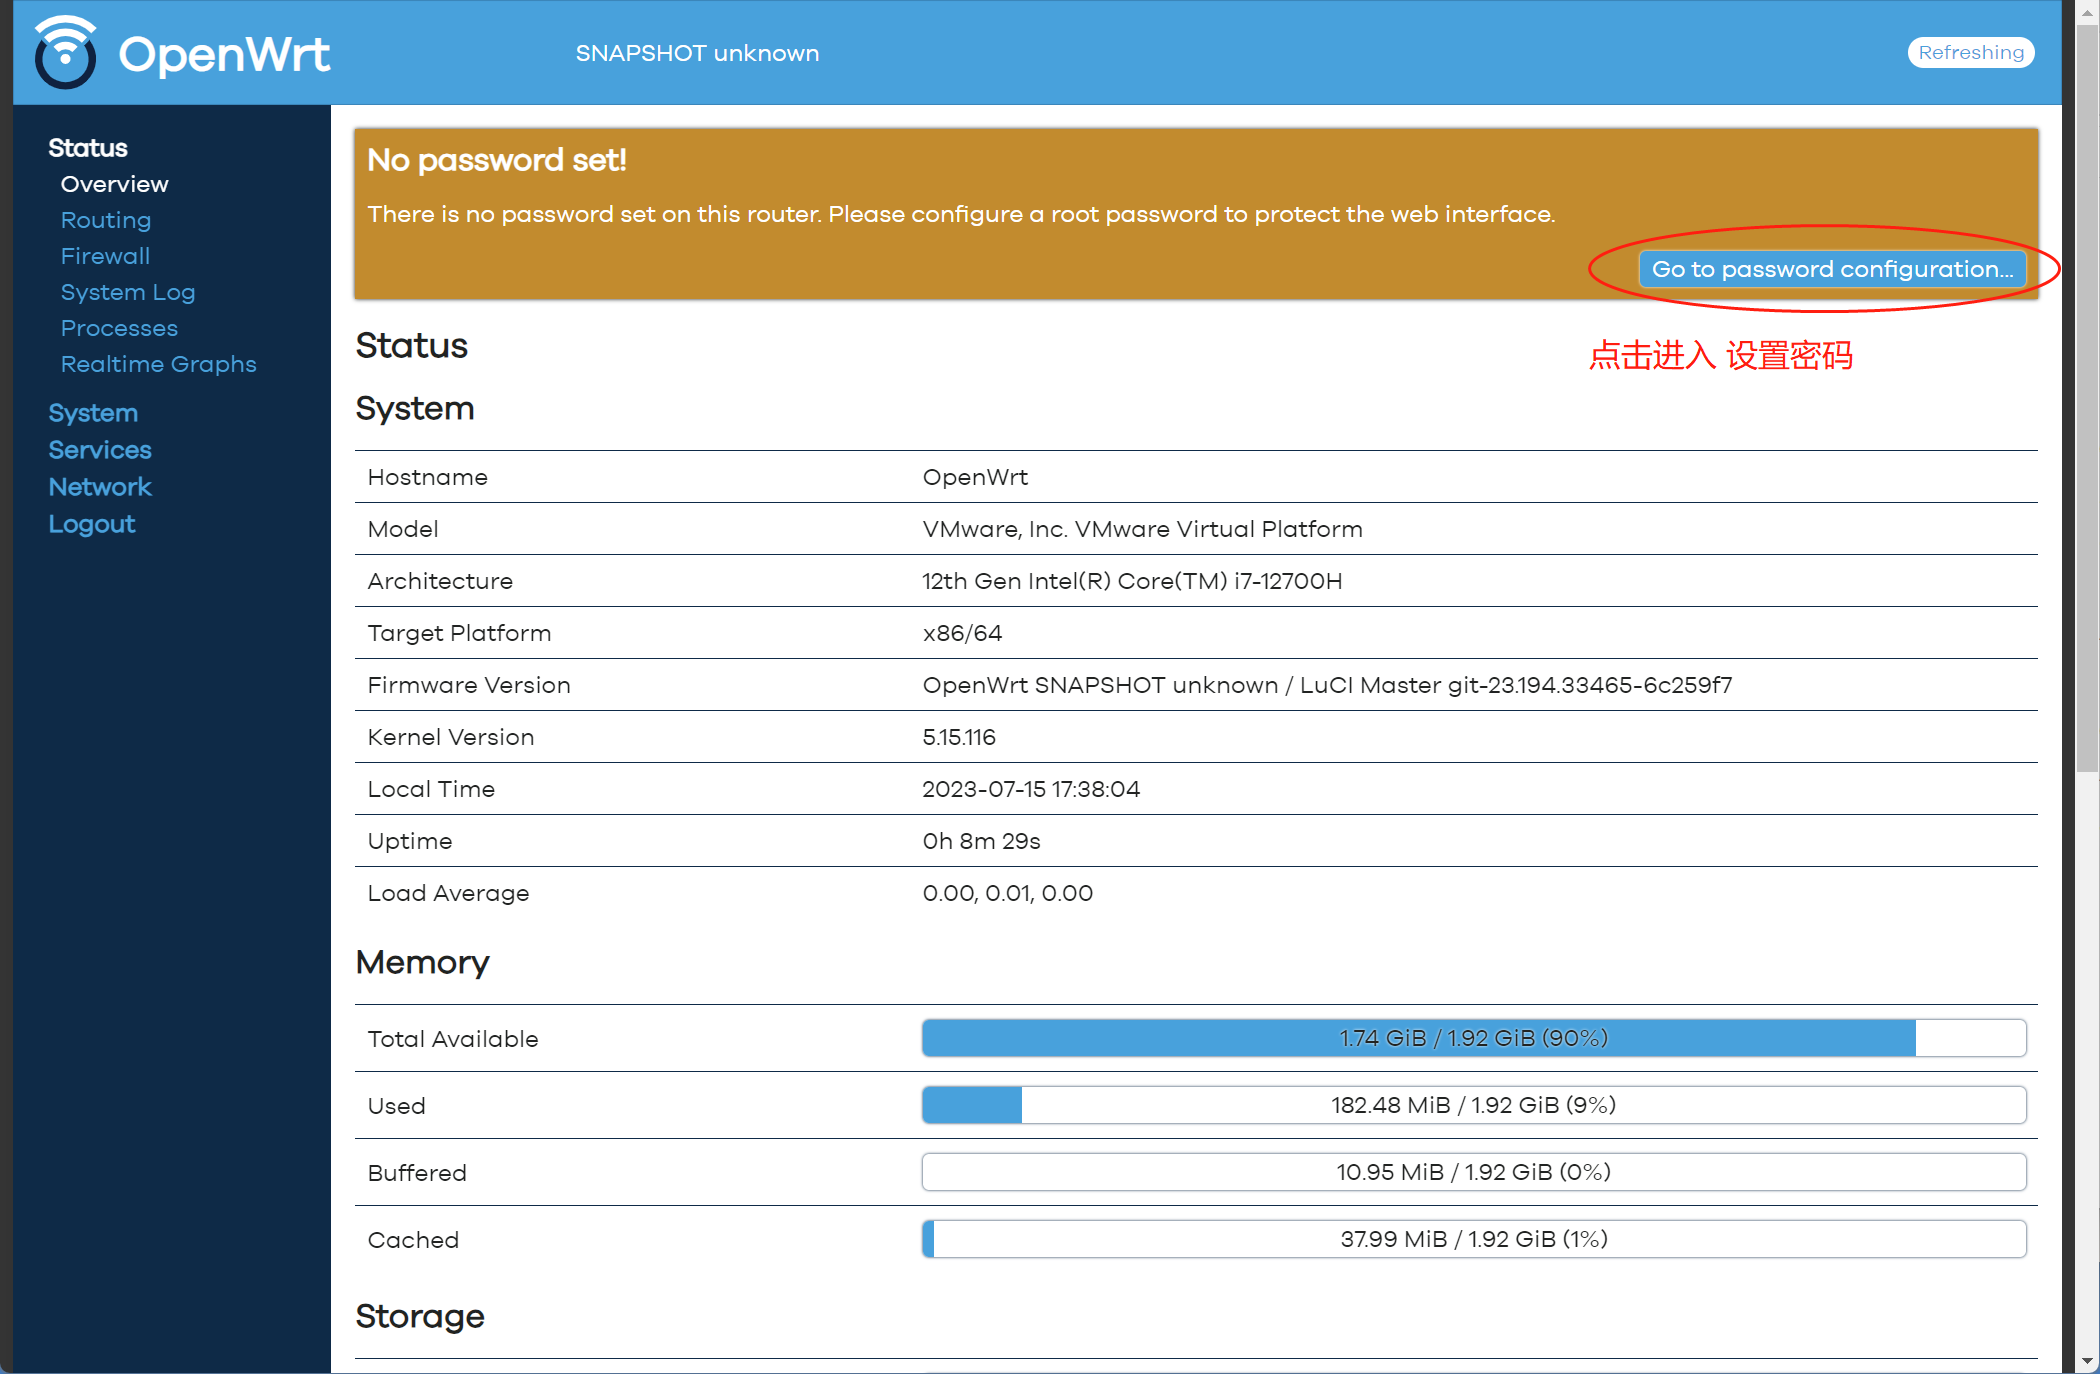This screenshot has height=1374, width=2100.
Task: Click the Logout link
Action: 92,524
